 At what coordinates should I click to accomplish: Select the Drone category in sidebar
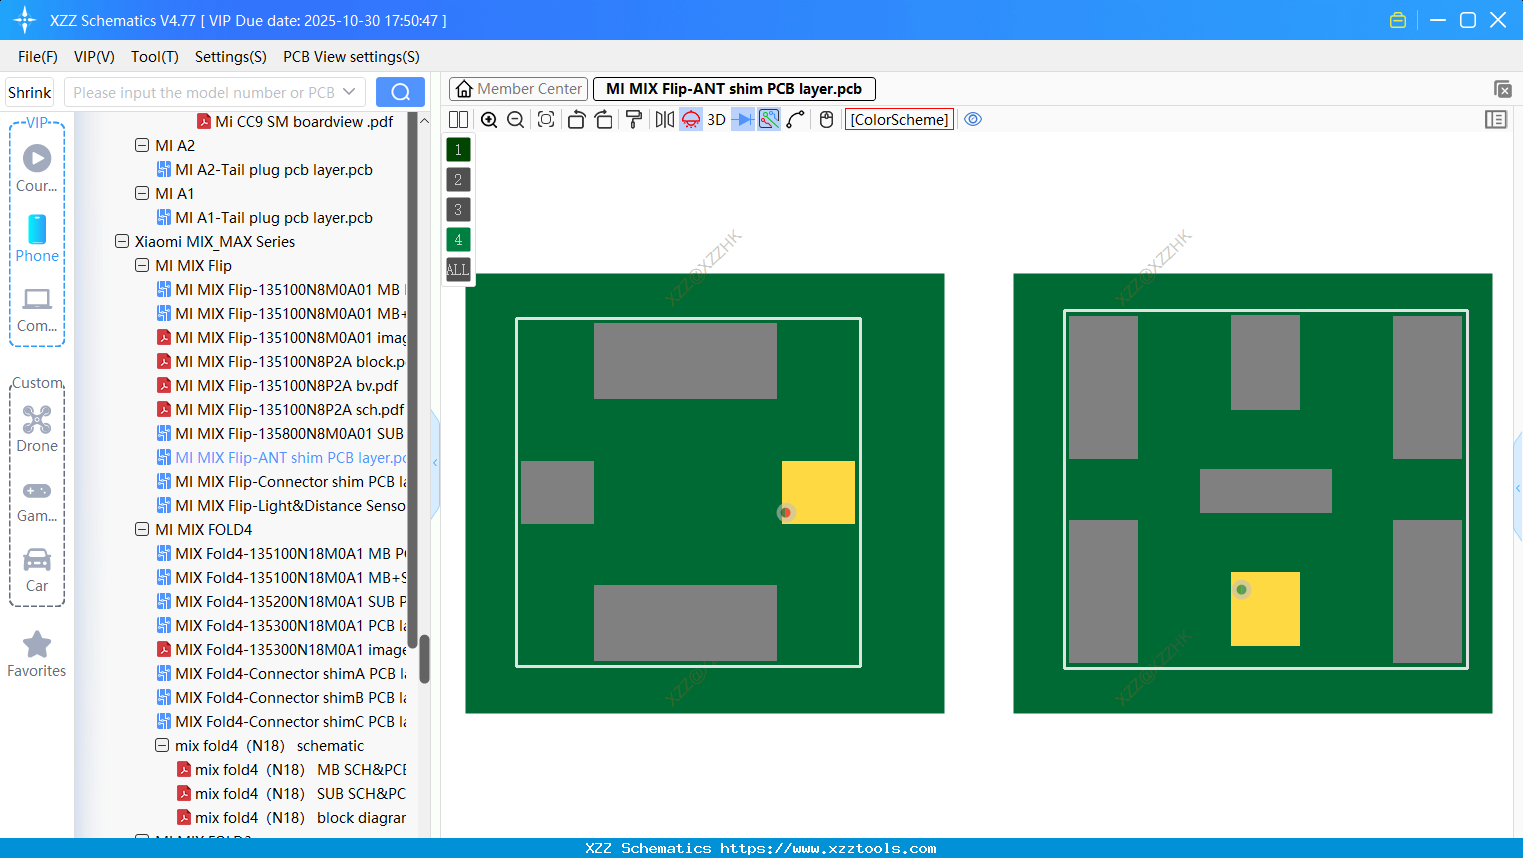click(37, 429)
